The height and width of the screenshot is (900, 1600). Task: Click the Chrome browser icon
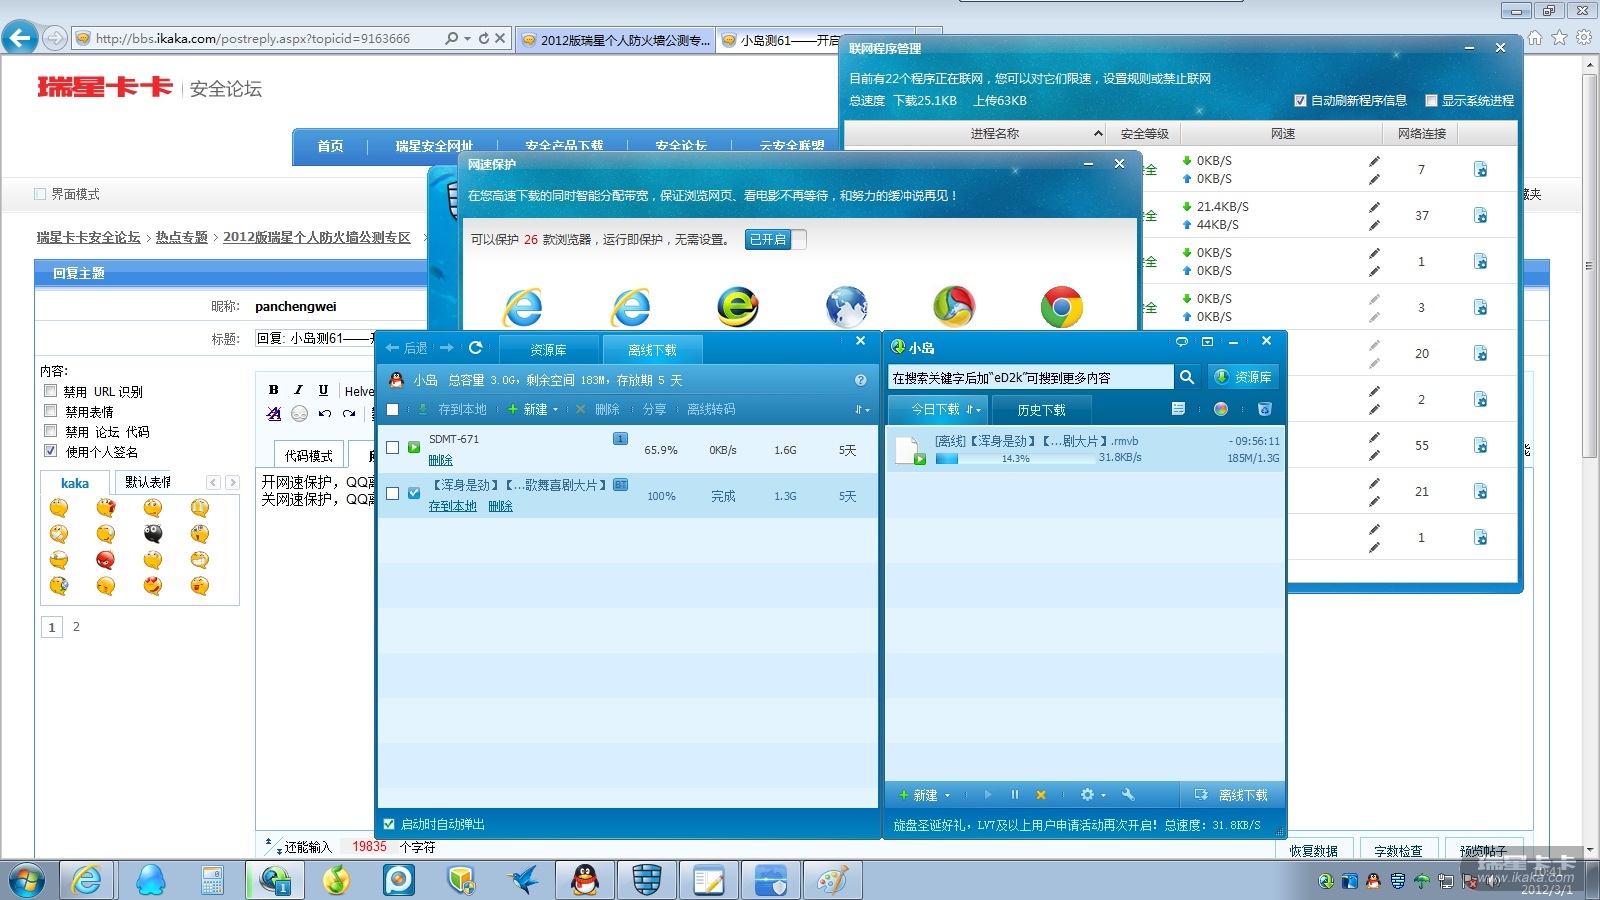(x=1061, y=307)
